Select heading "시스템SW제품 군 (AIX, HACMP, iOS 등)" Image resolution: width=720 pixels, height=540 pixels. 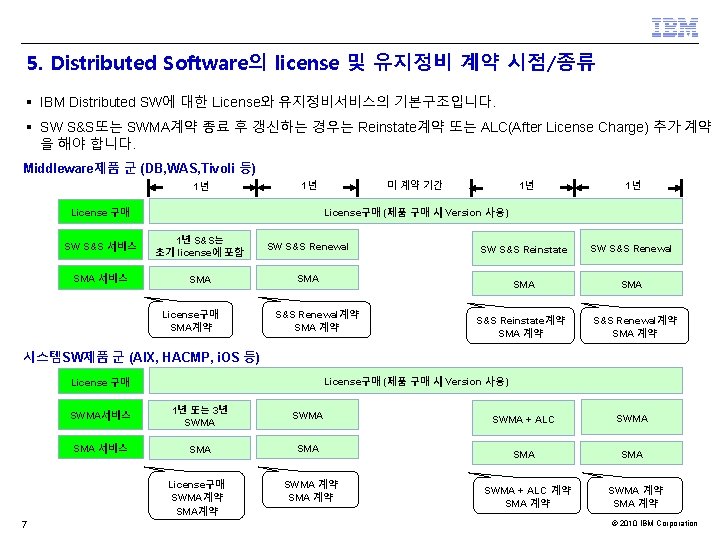click(141, 357)
